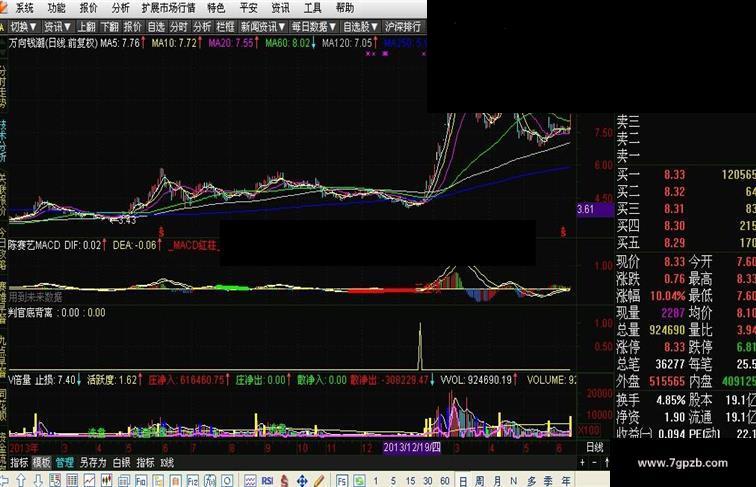Select the pencil drawing tool icon

click(x=319, y=480)
